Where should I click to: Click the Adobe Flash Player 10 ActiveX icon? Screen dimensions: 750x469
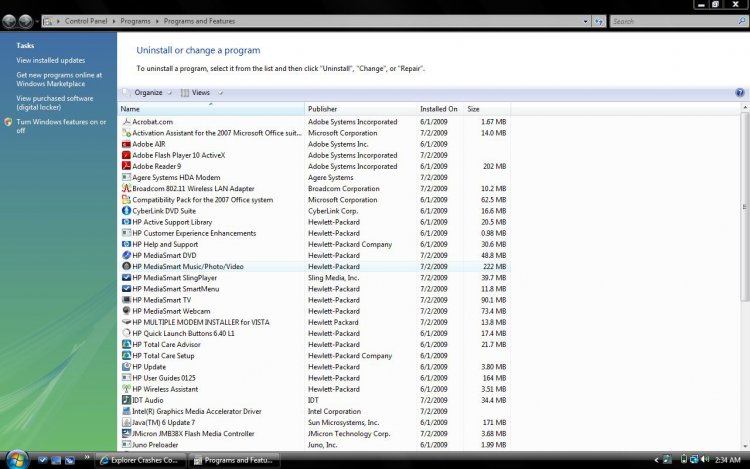[126, 155]
